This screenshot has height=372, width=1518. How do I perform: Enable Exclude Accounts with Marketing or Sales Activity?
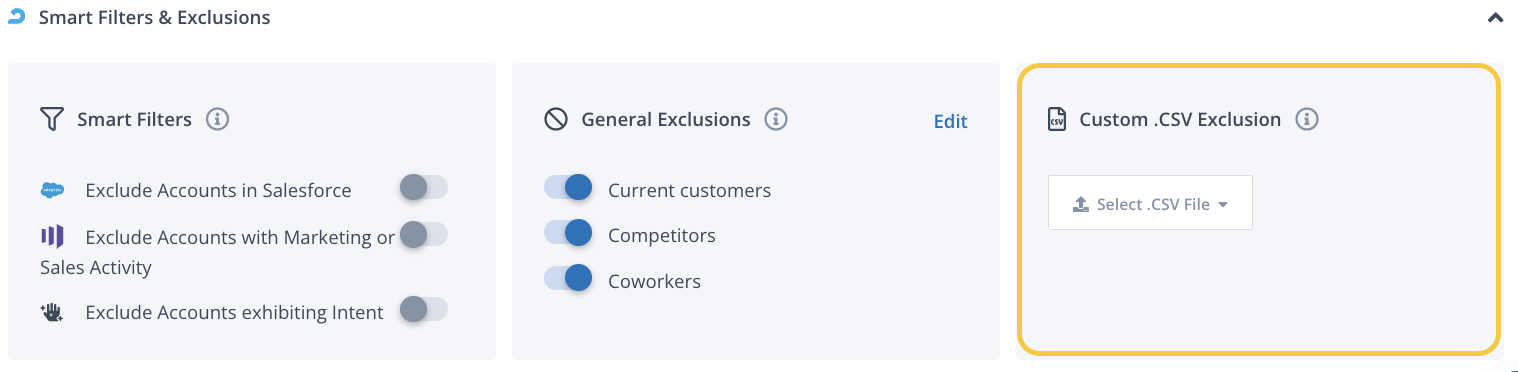click(423, 234)
